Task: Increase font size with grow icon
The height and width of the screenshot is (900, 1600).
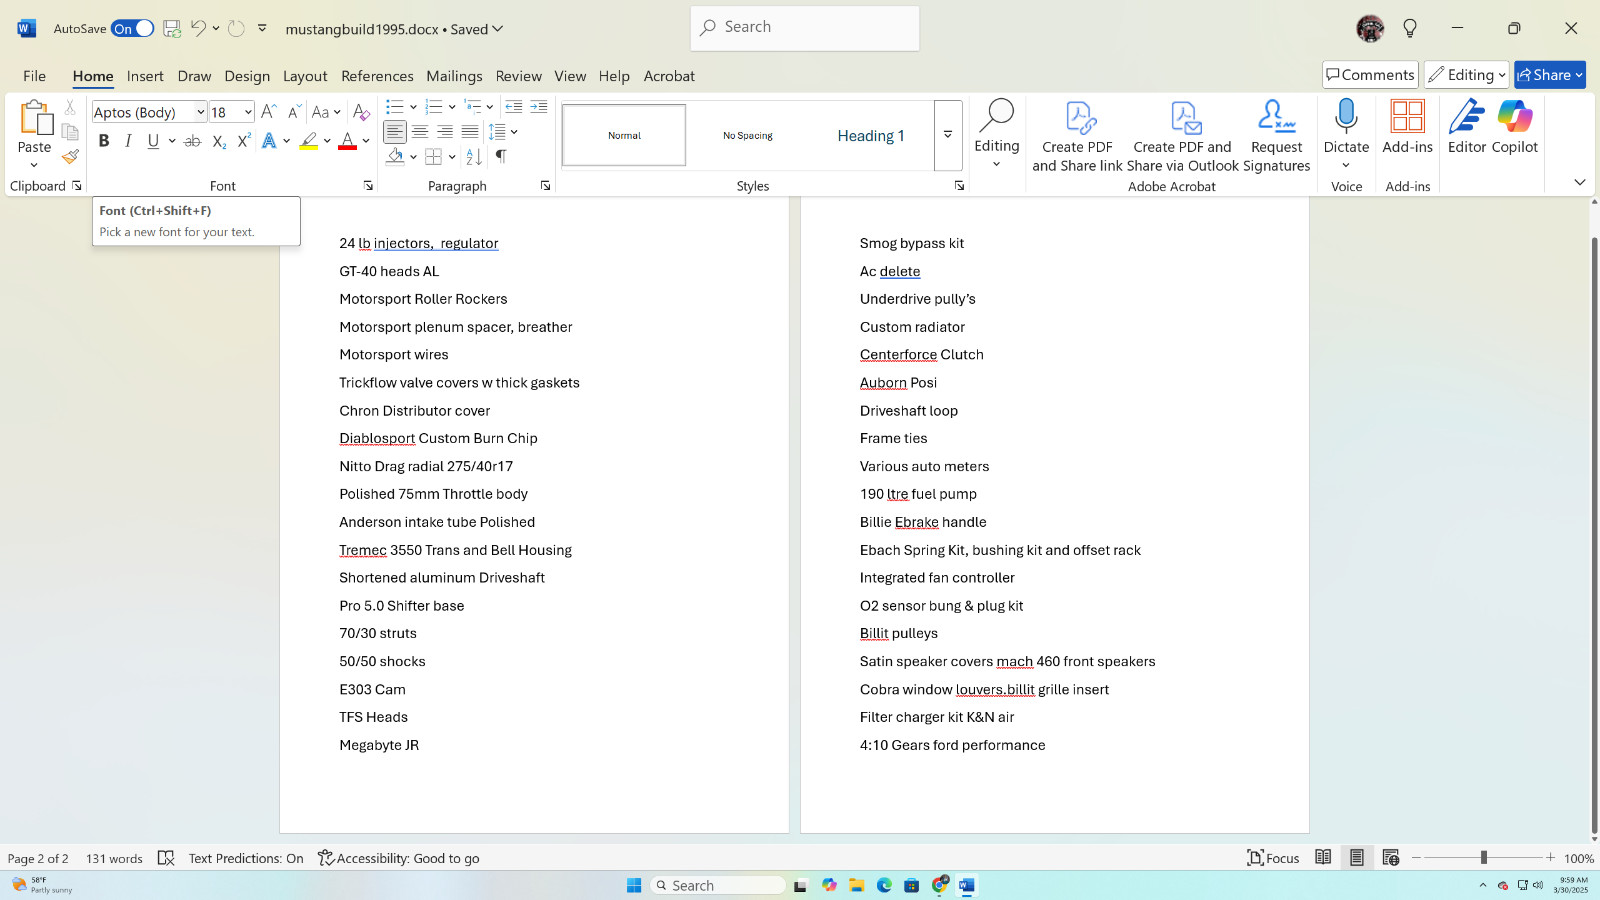Action: tap(268, 112)
